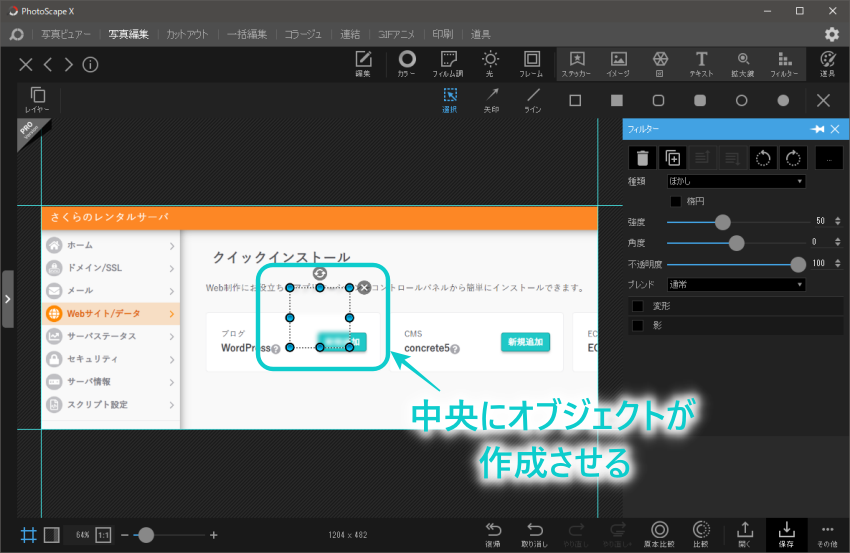This screenshot has width=850, height=553.
Task: Pick the filled rectangle shape
Action: [x=617, y=100]
